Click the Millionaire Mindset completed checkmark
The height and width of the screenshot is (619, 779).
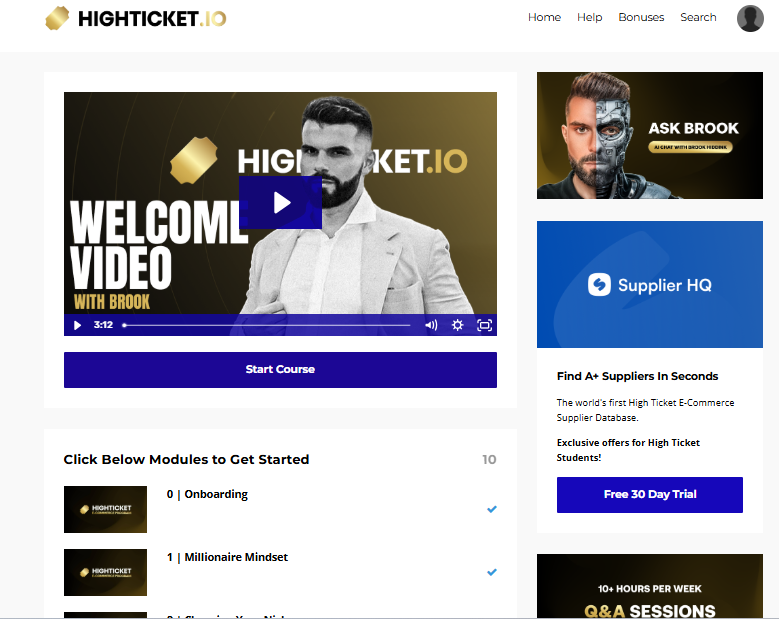[492, 572]
